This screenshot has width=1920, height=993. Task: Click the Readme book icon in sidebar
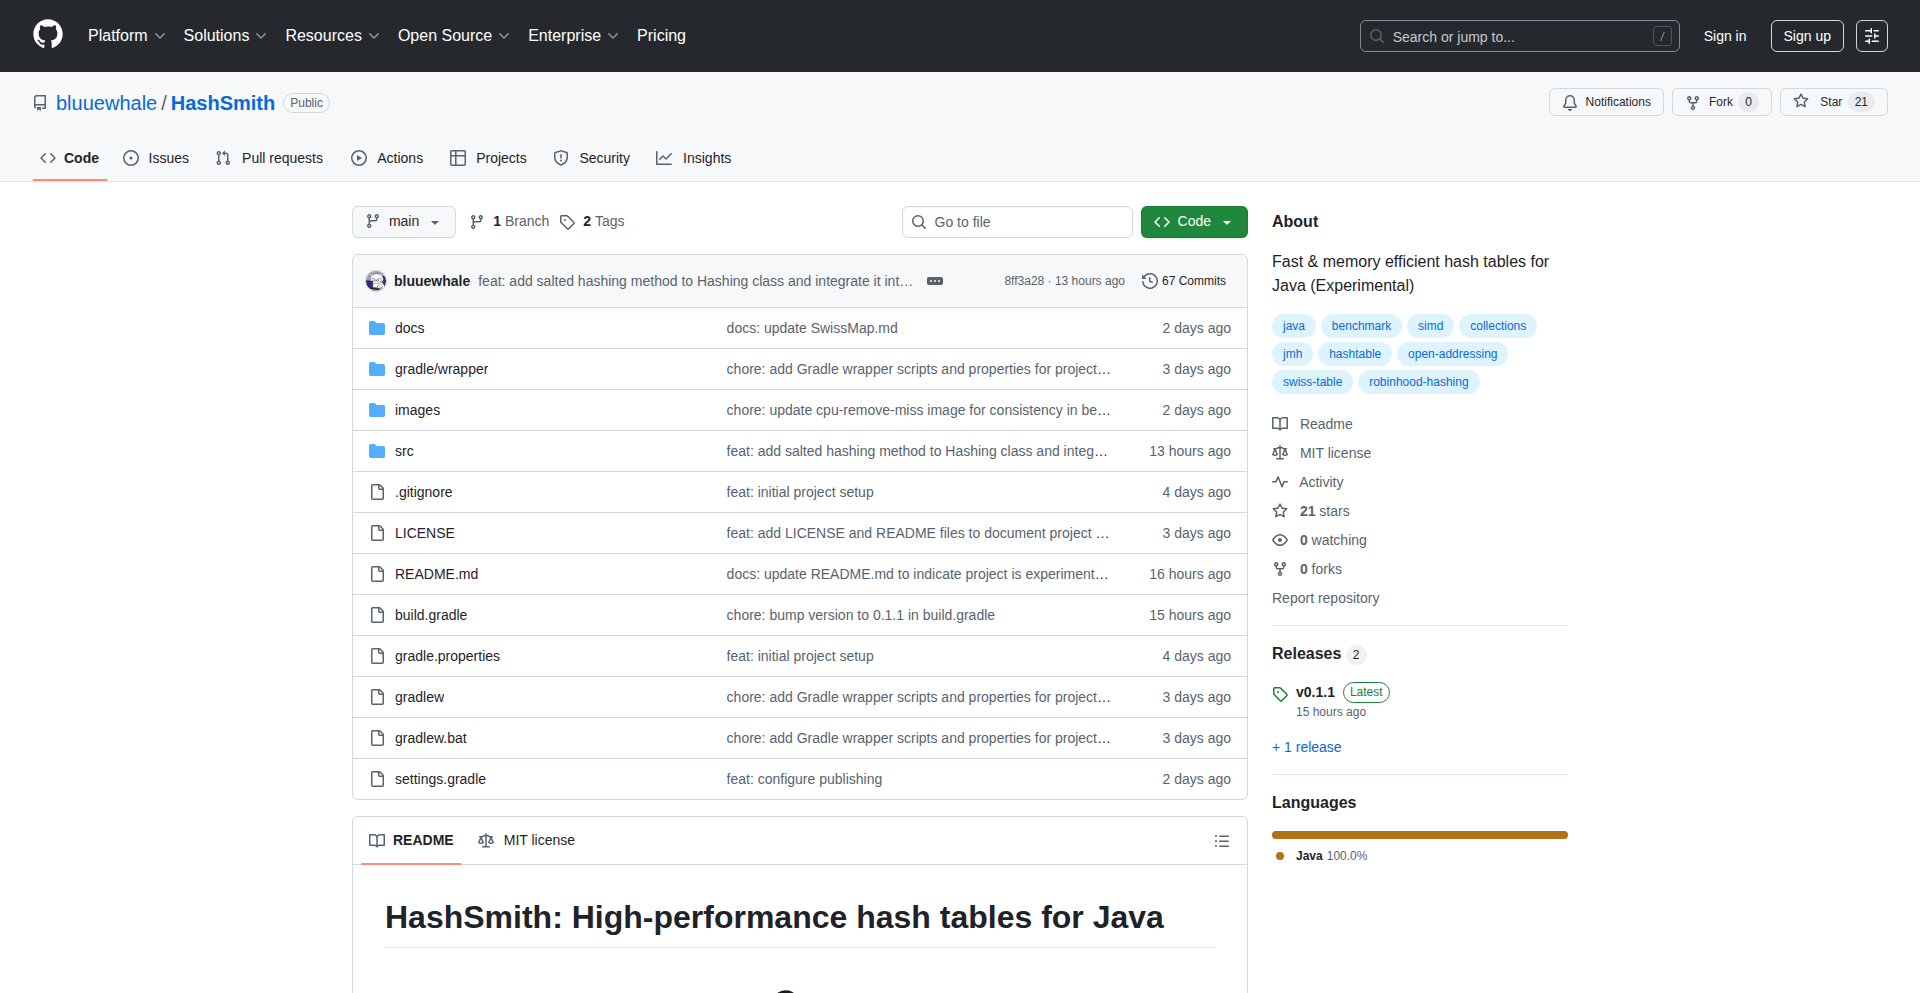1281,424
